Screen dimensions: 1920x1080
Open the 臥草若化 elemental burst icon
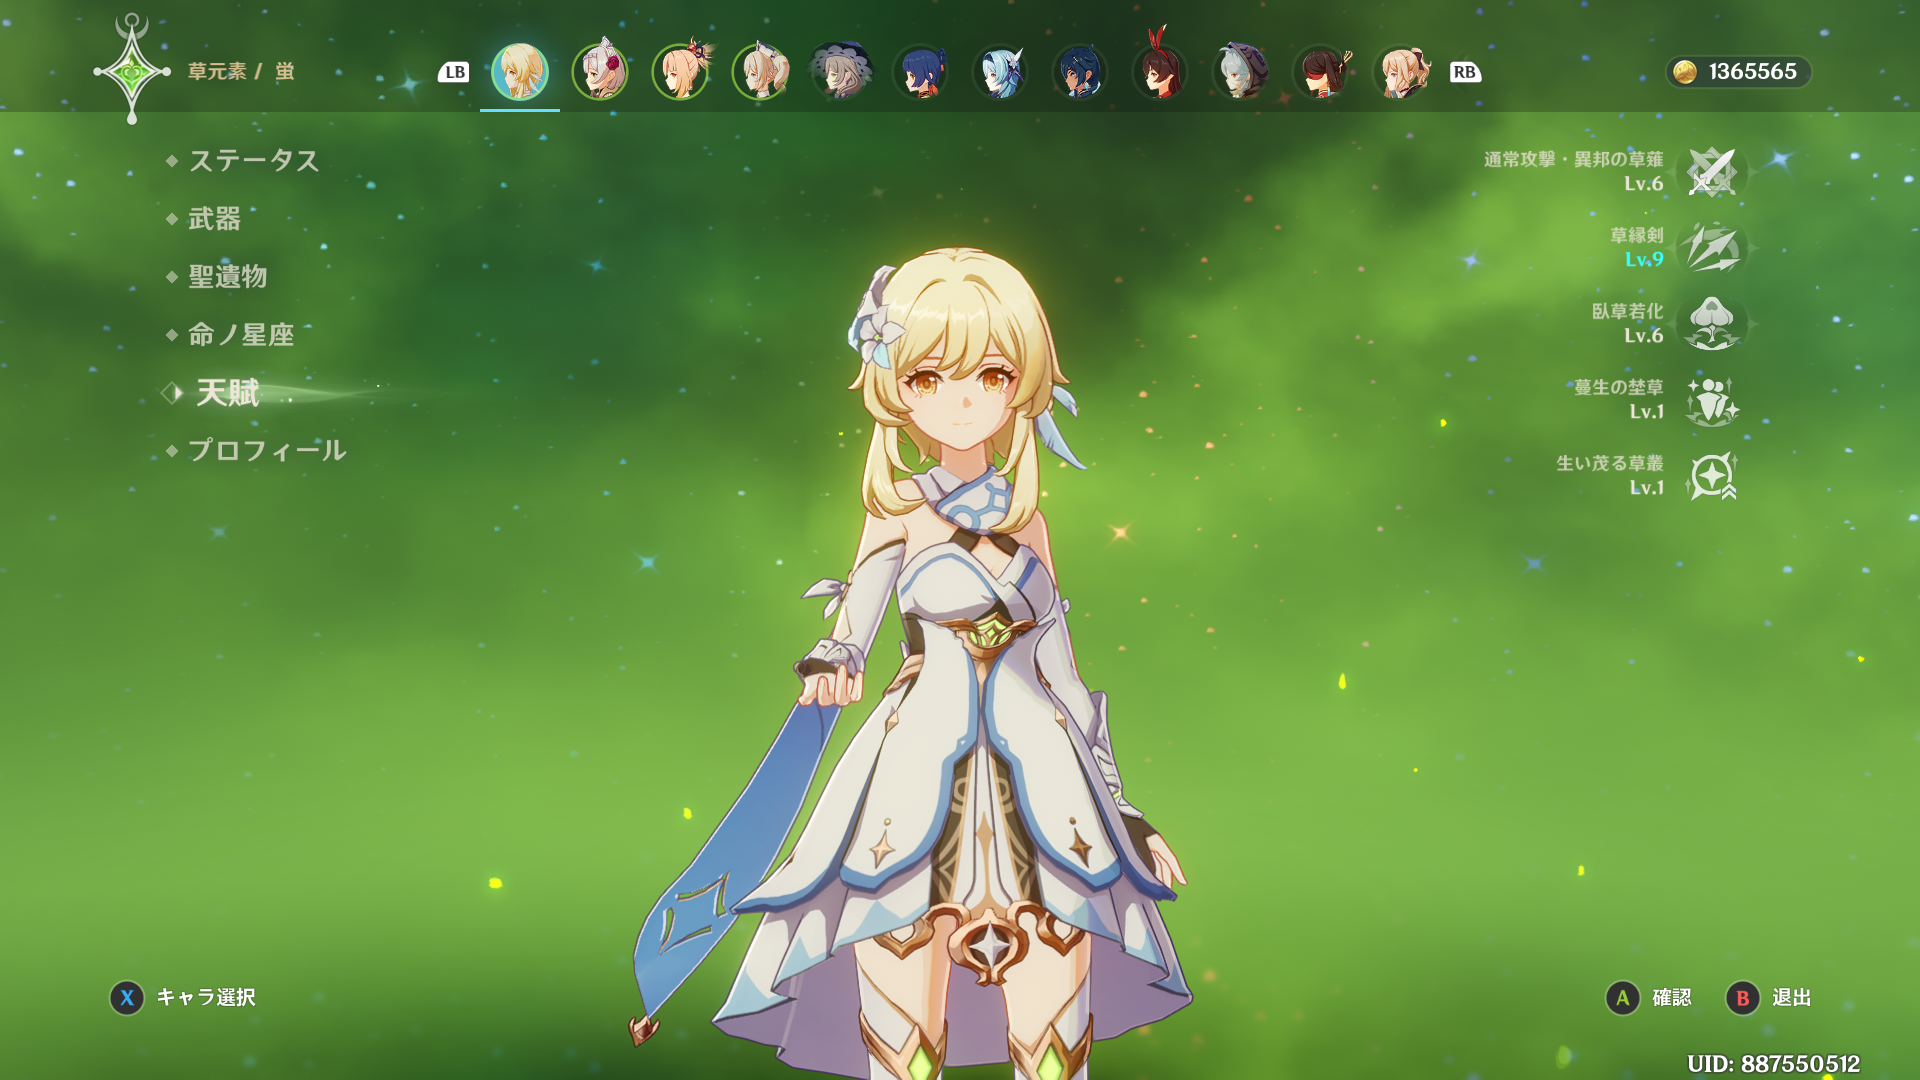[1712, 324]
